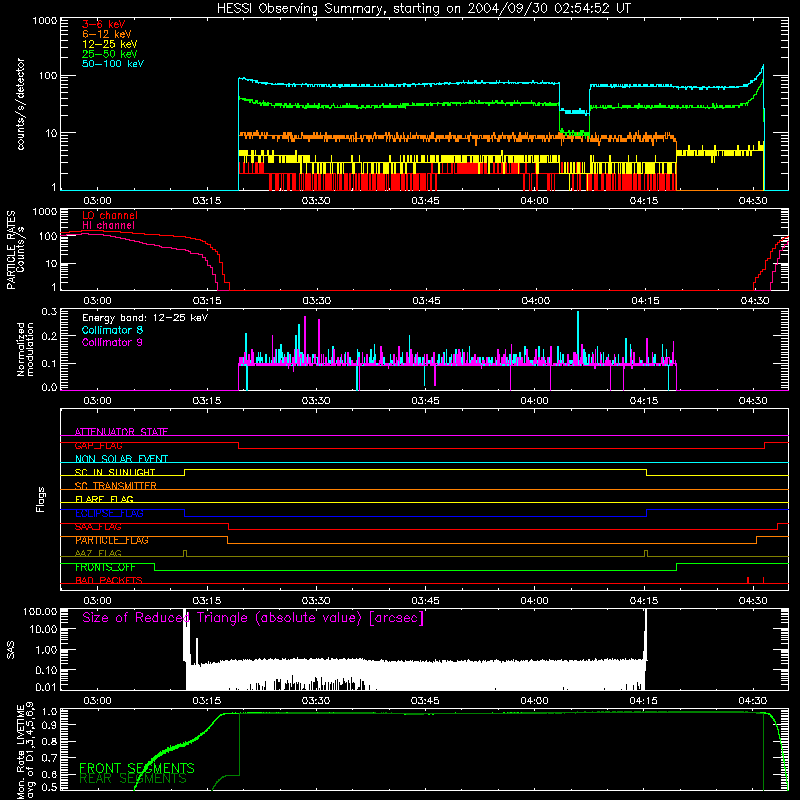Click the Normalized modulation axis label
Viewport: 800px width, 800px height.
point(25,349)
